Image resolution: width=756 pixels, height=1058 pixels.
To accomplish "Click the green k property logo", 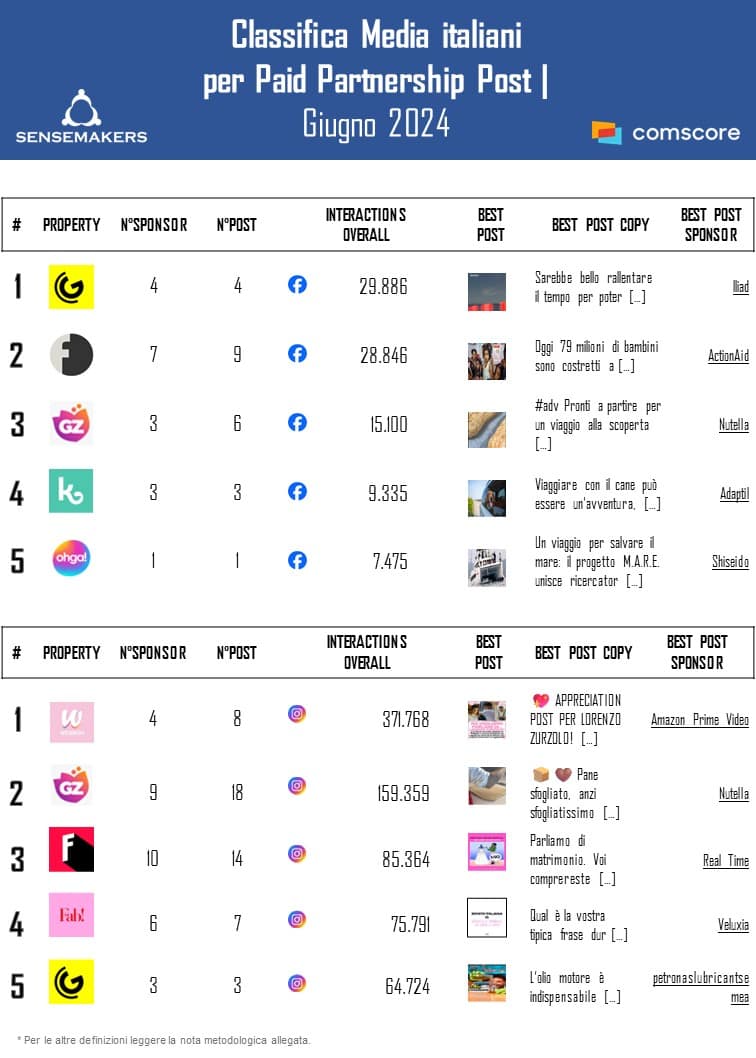I will point(71,491).
